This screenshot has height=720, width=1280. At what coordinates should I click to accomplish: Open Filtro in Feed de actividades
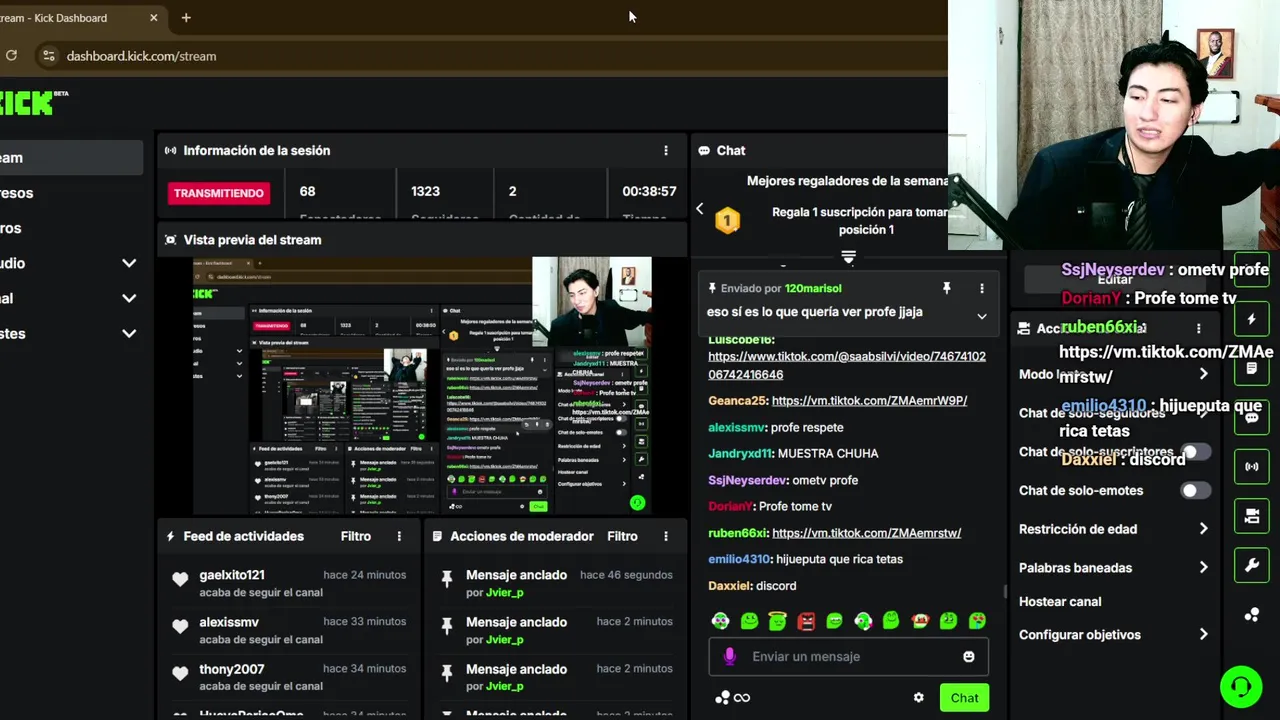[x=355, y=536]
